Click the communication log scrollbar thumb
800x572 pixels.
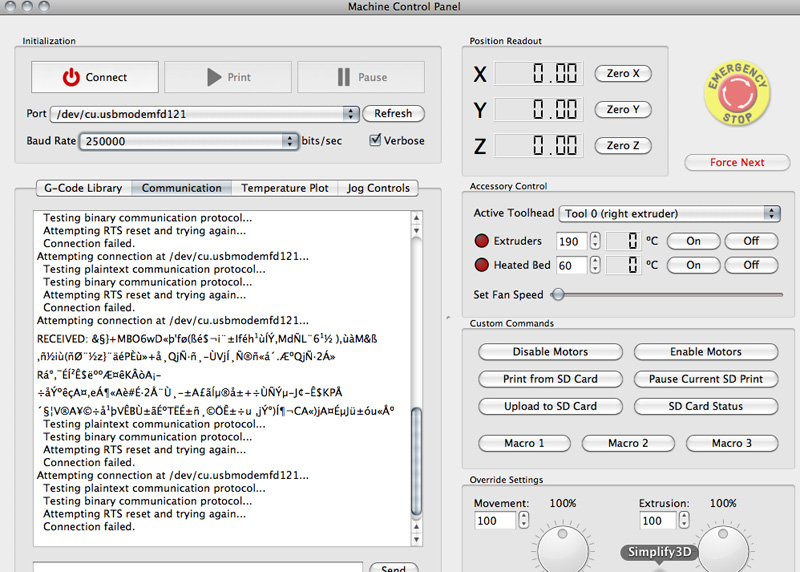[416, 461]
